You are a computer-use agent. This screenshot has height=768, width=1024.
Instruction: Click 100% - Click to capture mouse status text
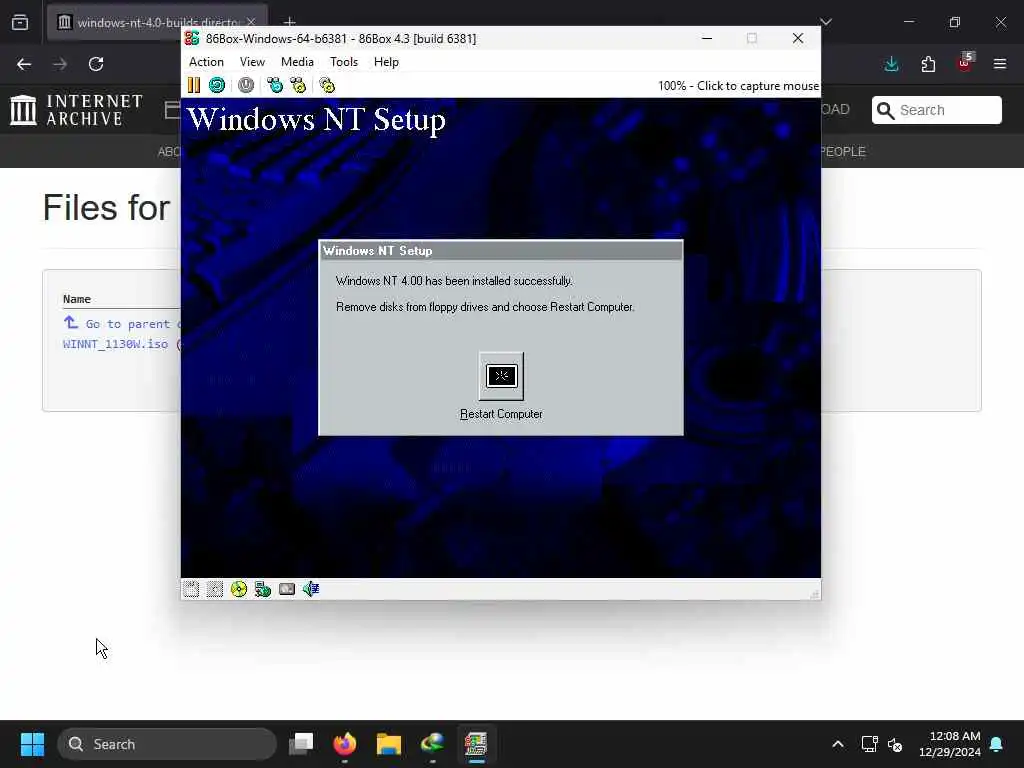coord(738,86)
